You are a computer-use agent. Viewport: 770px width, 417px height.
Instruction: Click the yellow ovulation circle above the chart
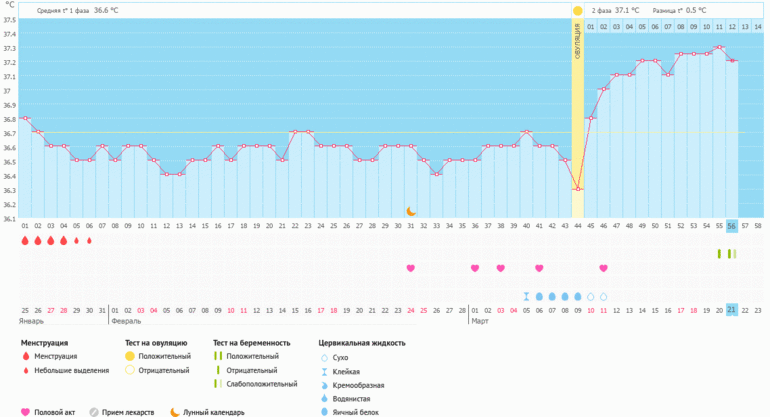click(577, 10)
